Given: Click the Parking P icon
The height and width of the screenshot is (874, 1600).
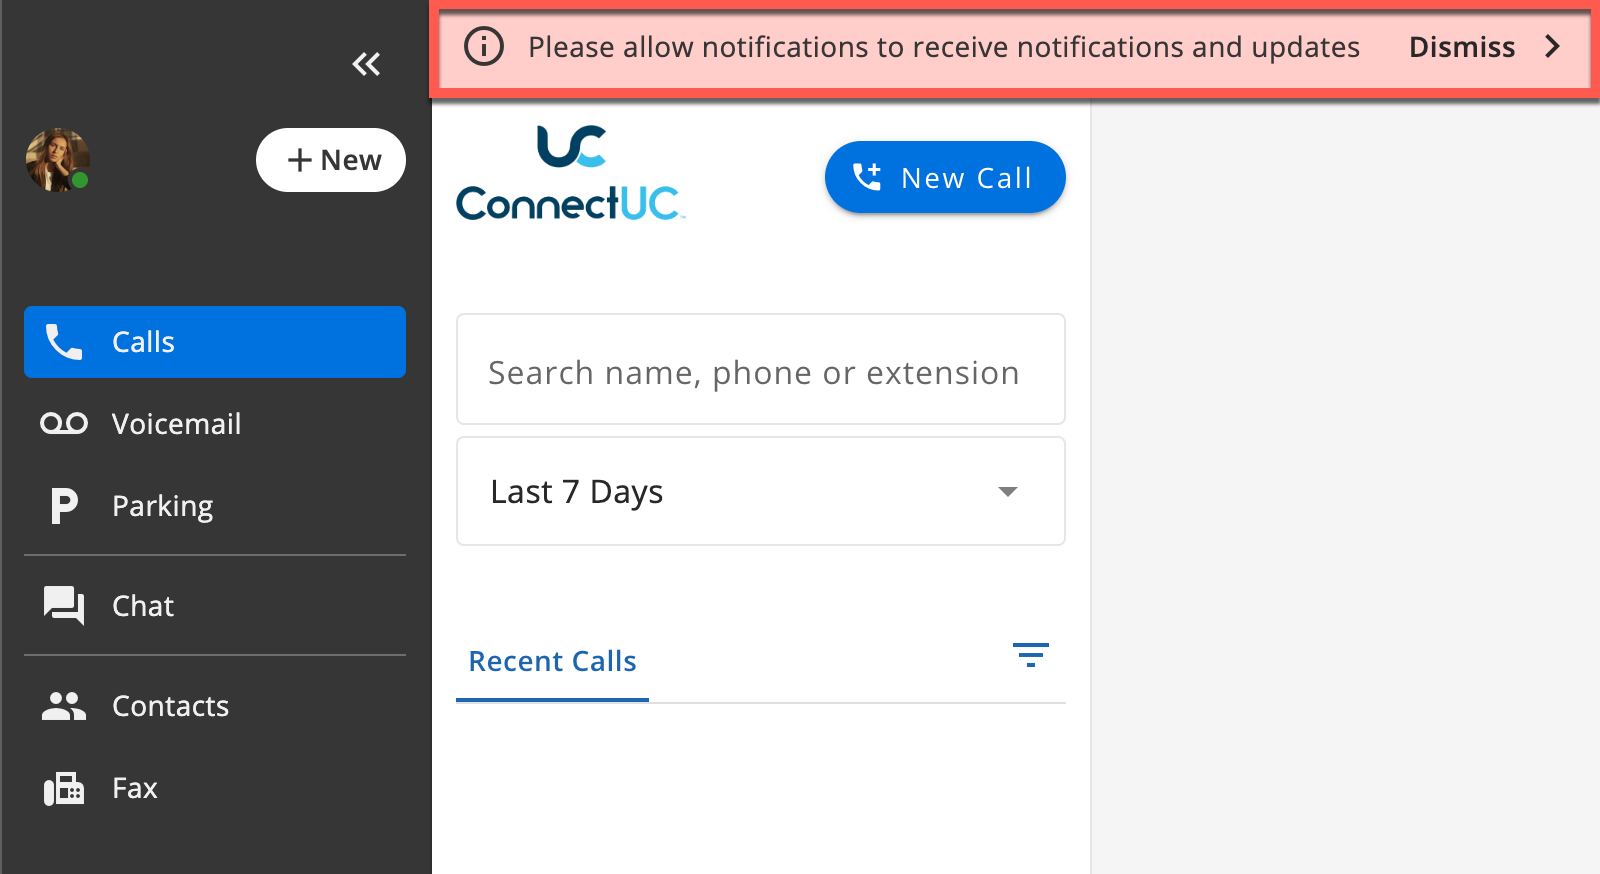Looking at the screenshot, I should tap(64, 506).
